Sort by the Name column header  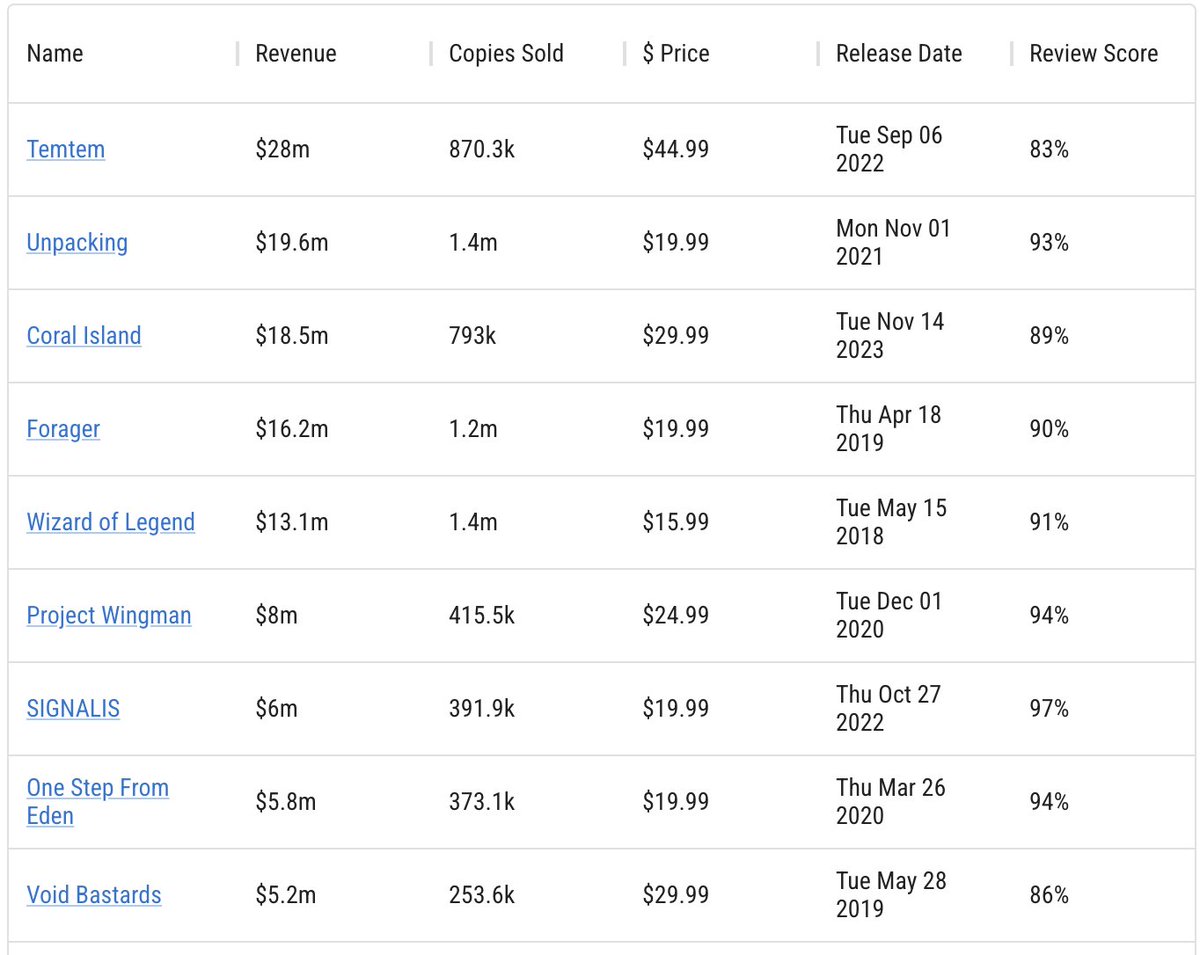[55, 53]
